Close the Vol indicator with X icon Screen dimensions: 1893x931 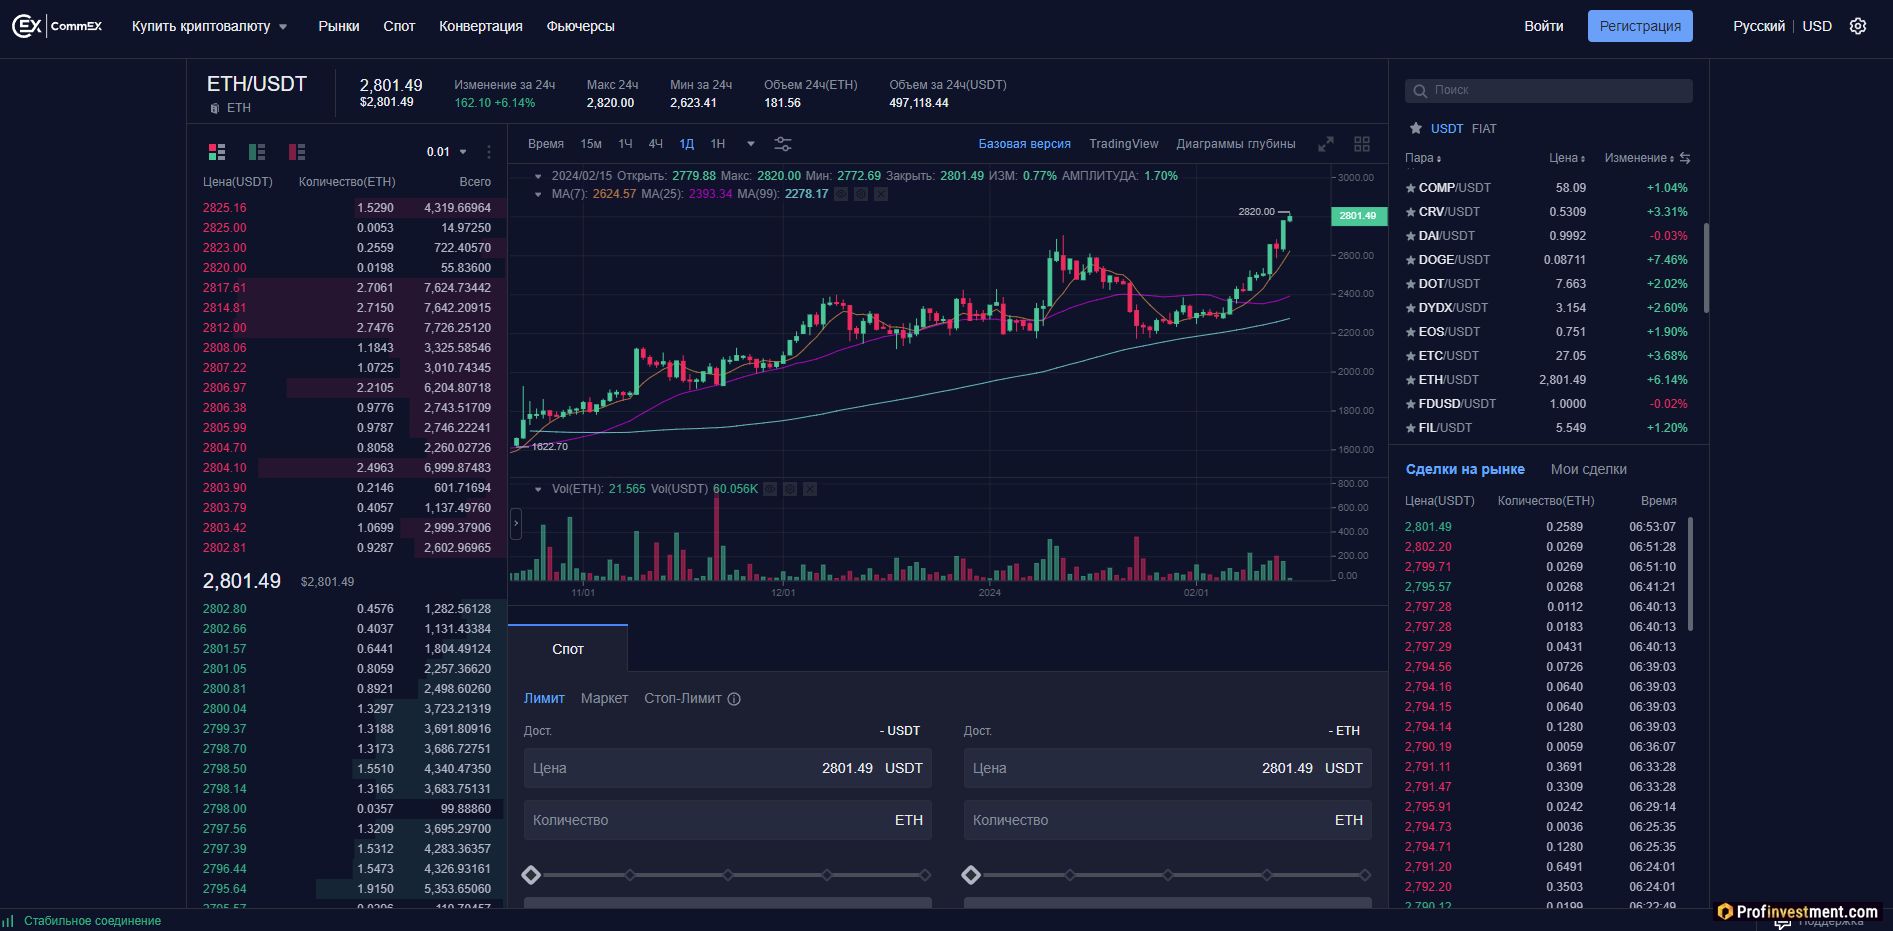click(x=810, y=489)
